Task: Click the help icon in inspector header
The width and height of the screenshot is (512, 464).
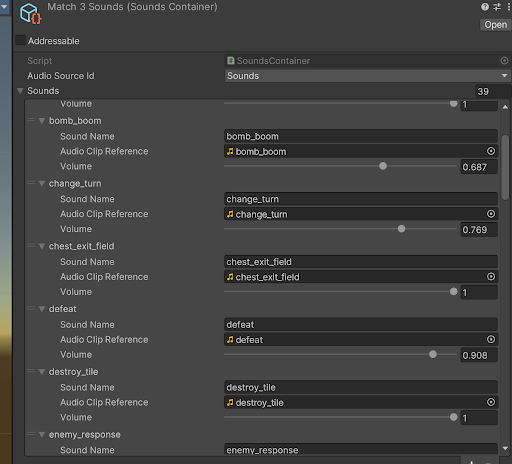Action: [485, 7]
